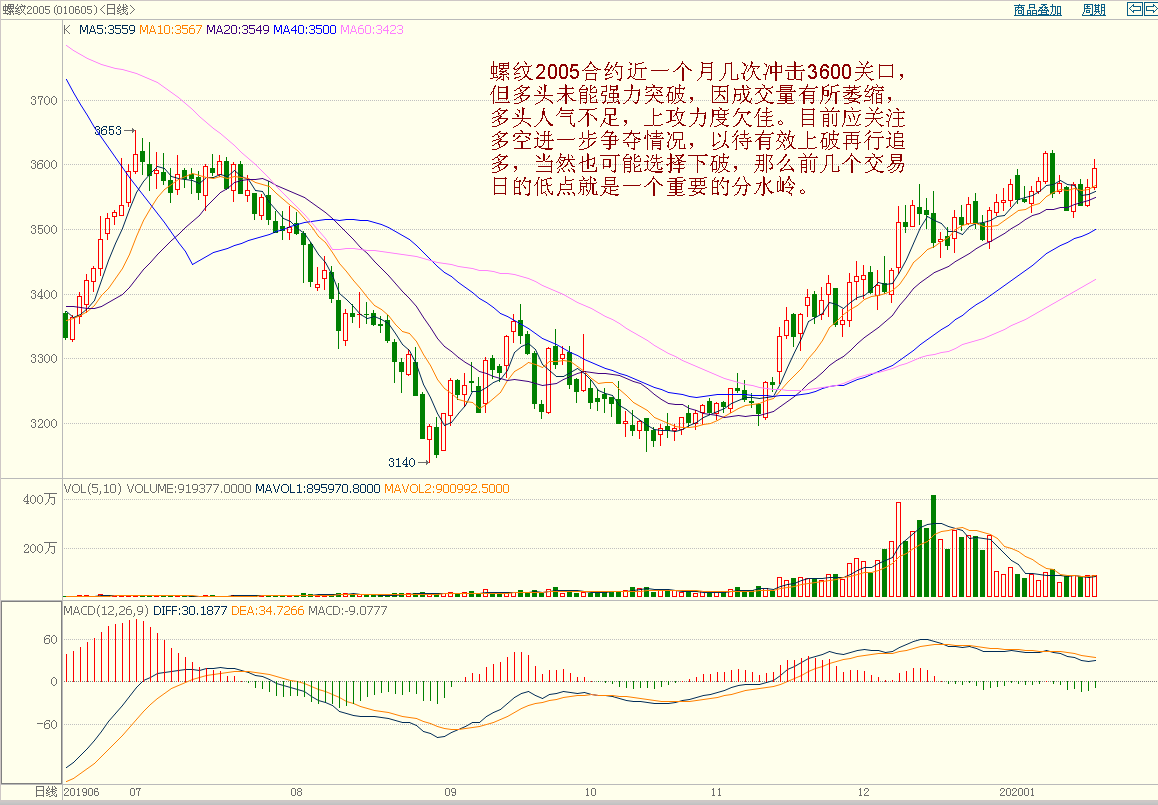Click the 200万 volume axis label
The image size is (1158, 805).
(x=40, y=548)
